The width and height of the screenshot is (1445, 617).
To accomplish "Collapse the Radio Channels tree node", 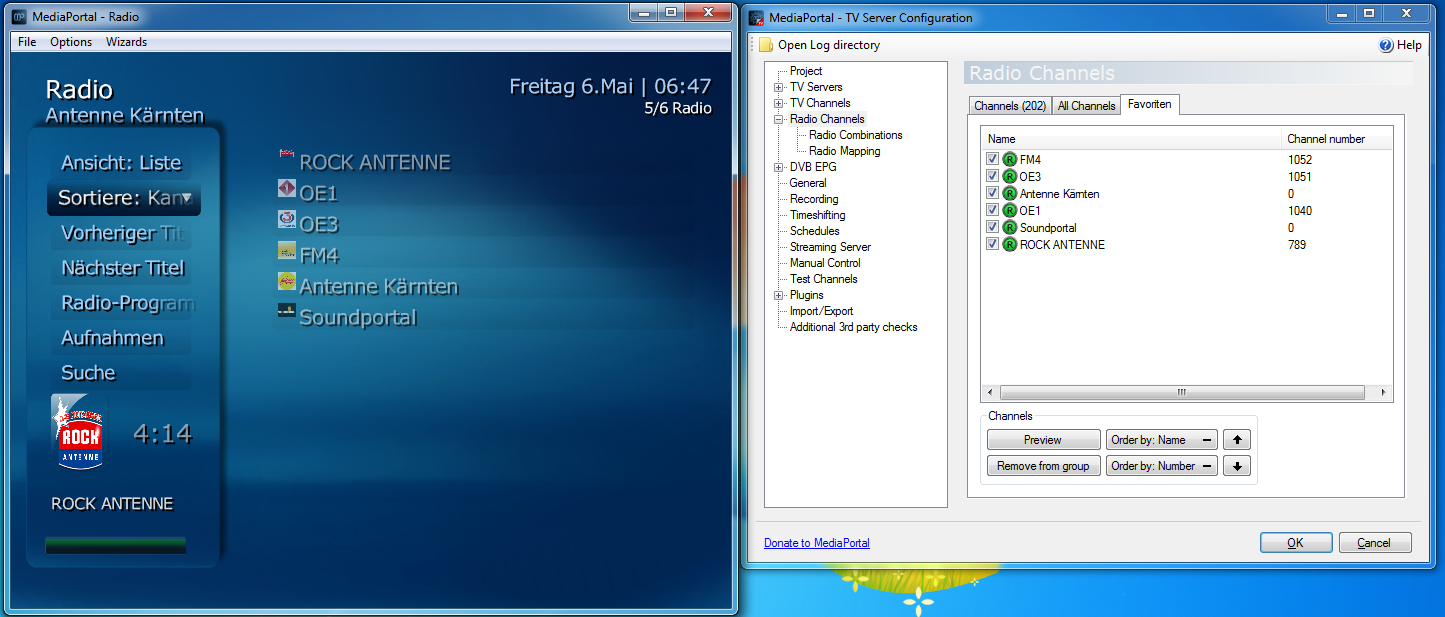I will (778, 119).
